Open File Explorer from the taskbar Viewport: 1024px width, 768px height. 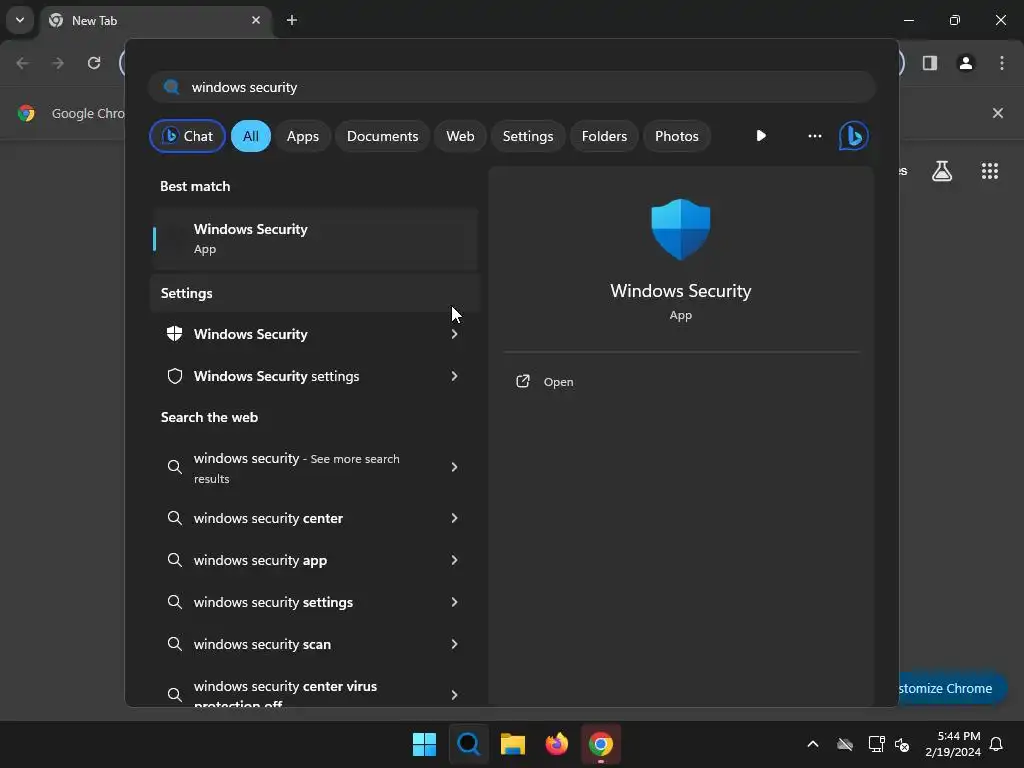coord(513,744)
